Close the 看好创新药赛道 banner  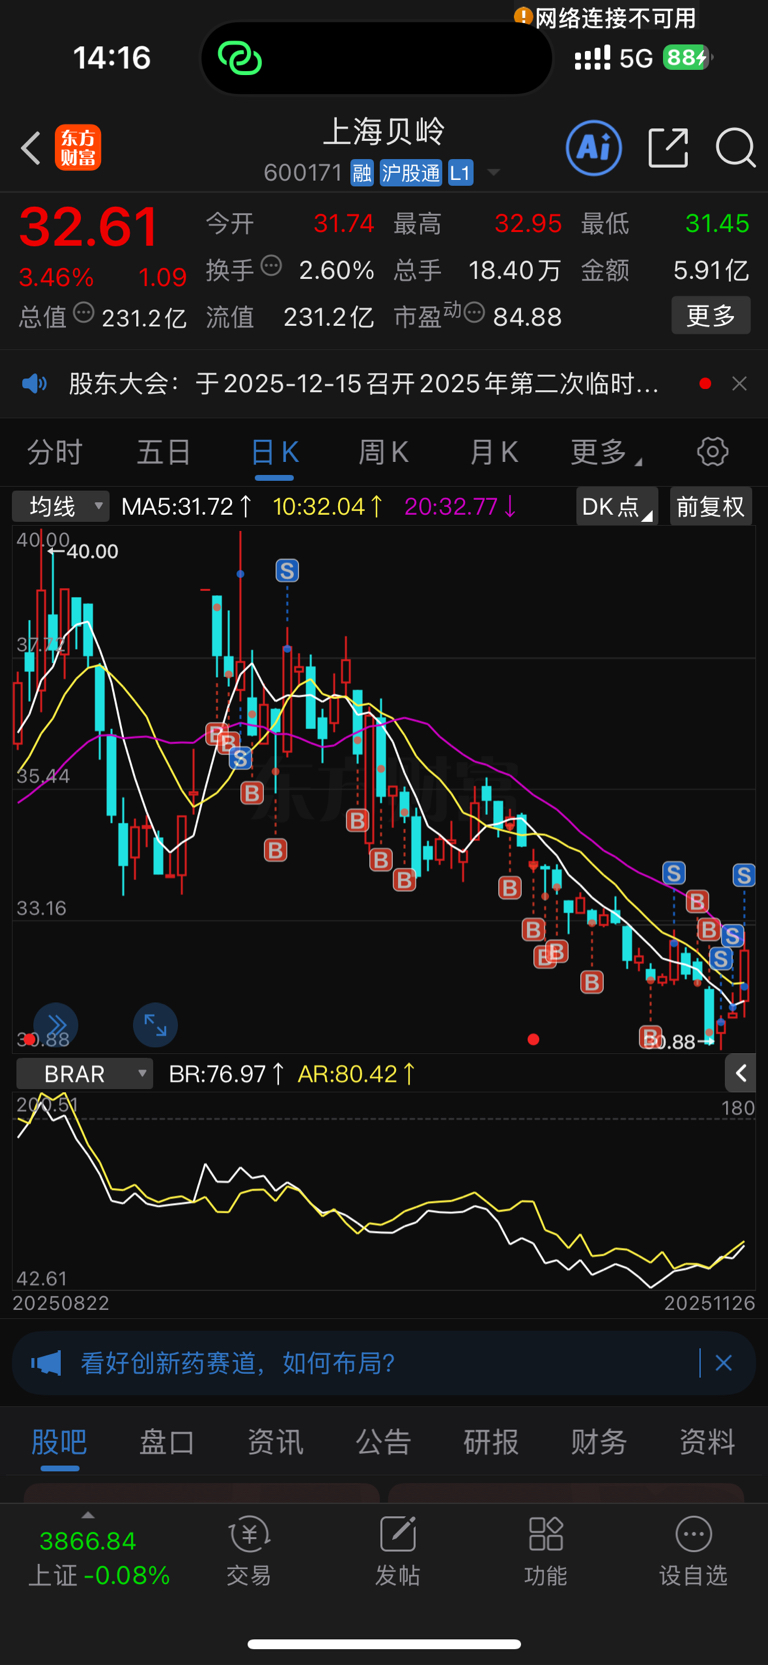click(x=724, y=1363)
